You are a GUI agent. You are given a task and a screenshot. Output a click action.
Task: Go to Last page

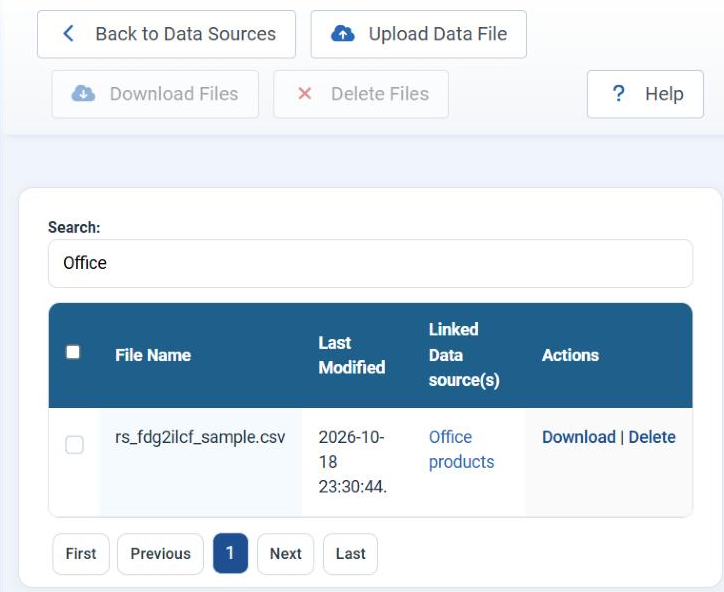click(x=350, y=554)
